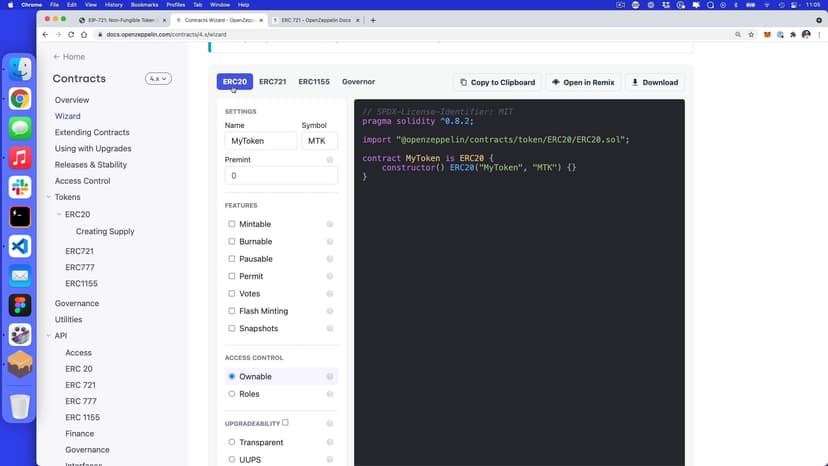
Task: Select the Governor contract tab
Action: [x=358, y=82]
